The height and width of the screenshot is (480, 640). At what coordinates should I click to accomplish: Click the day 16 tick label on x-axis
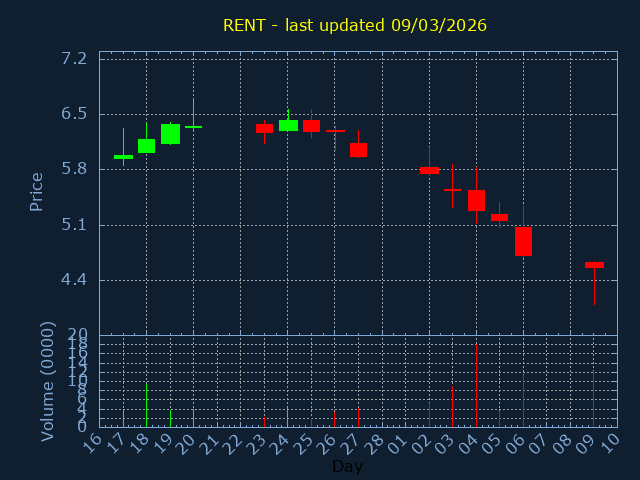coord(91,443)
